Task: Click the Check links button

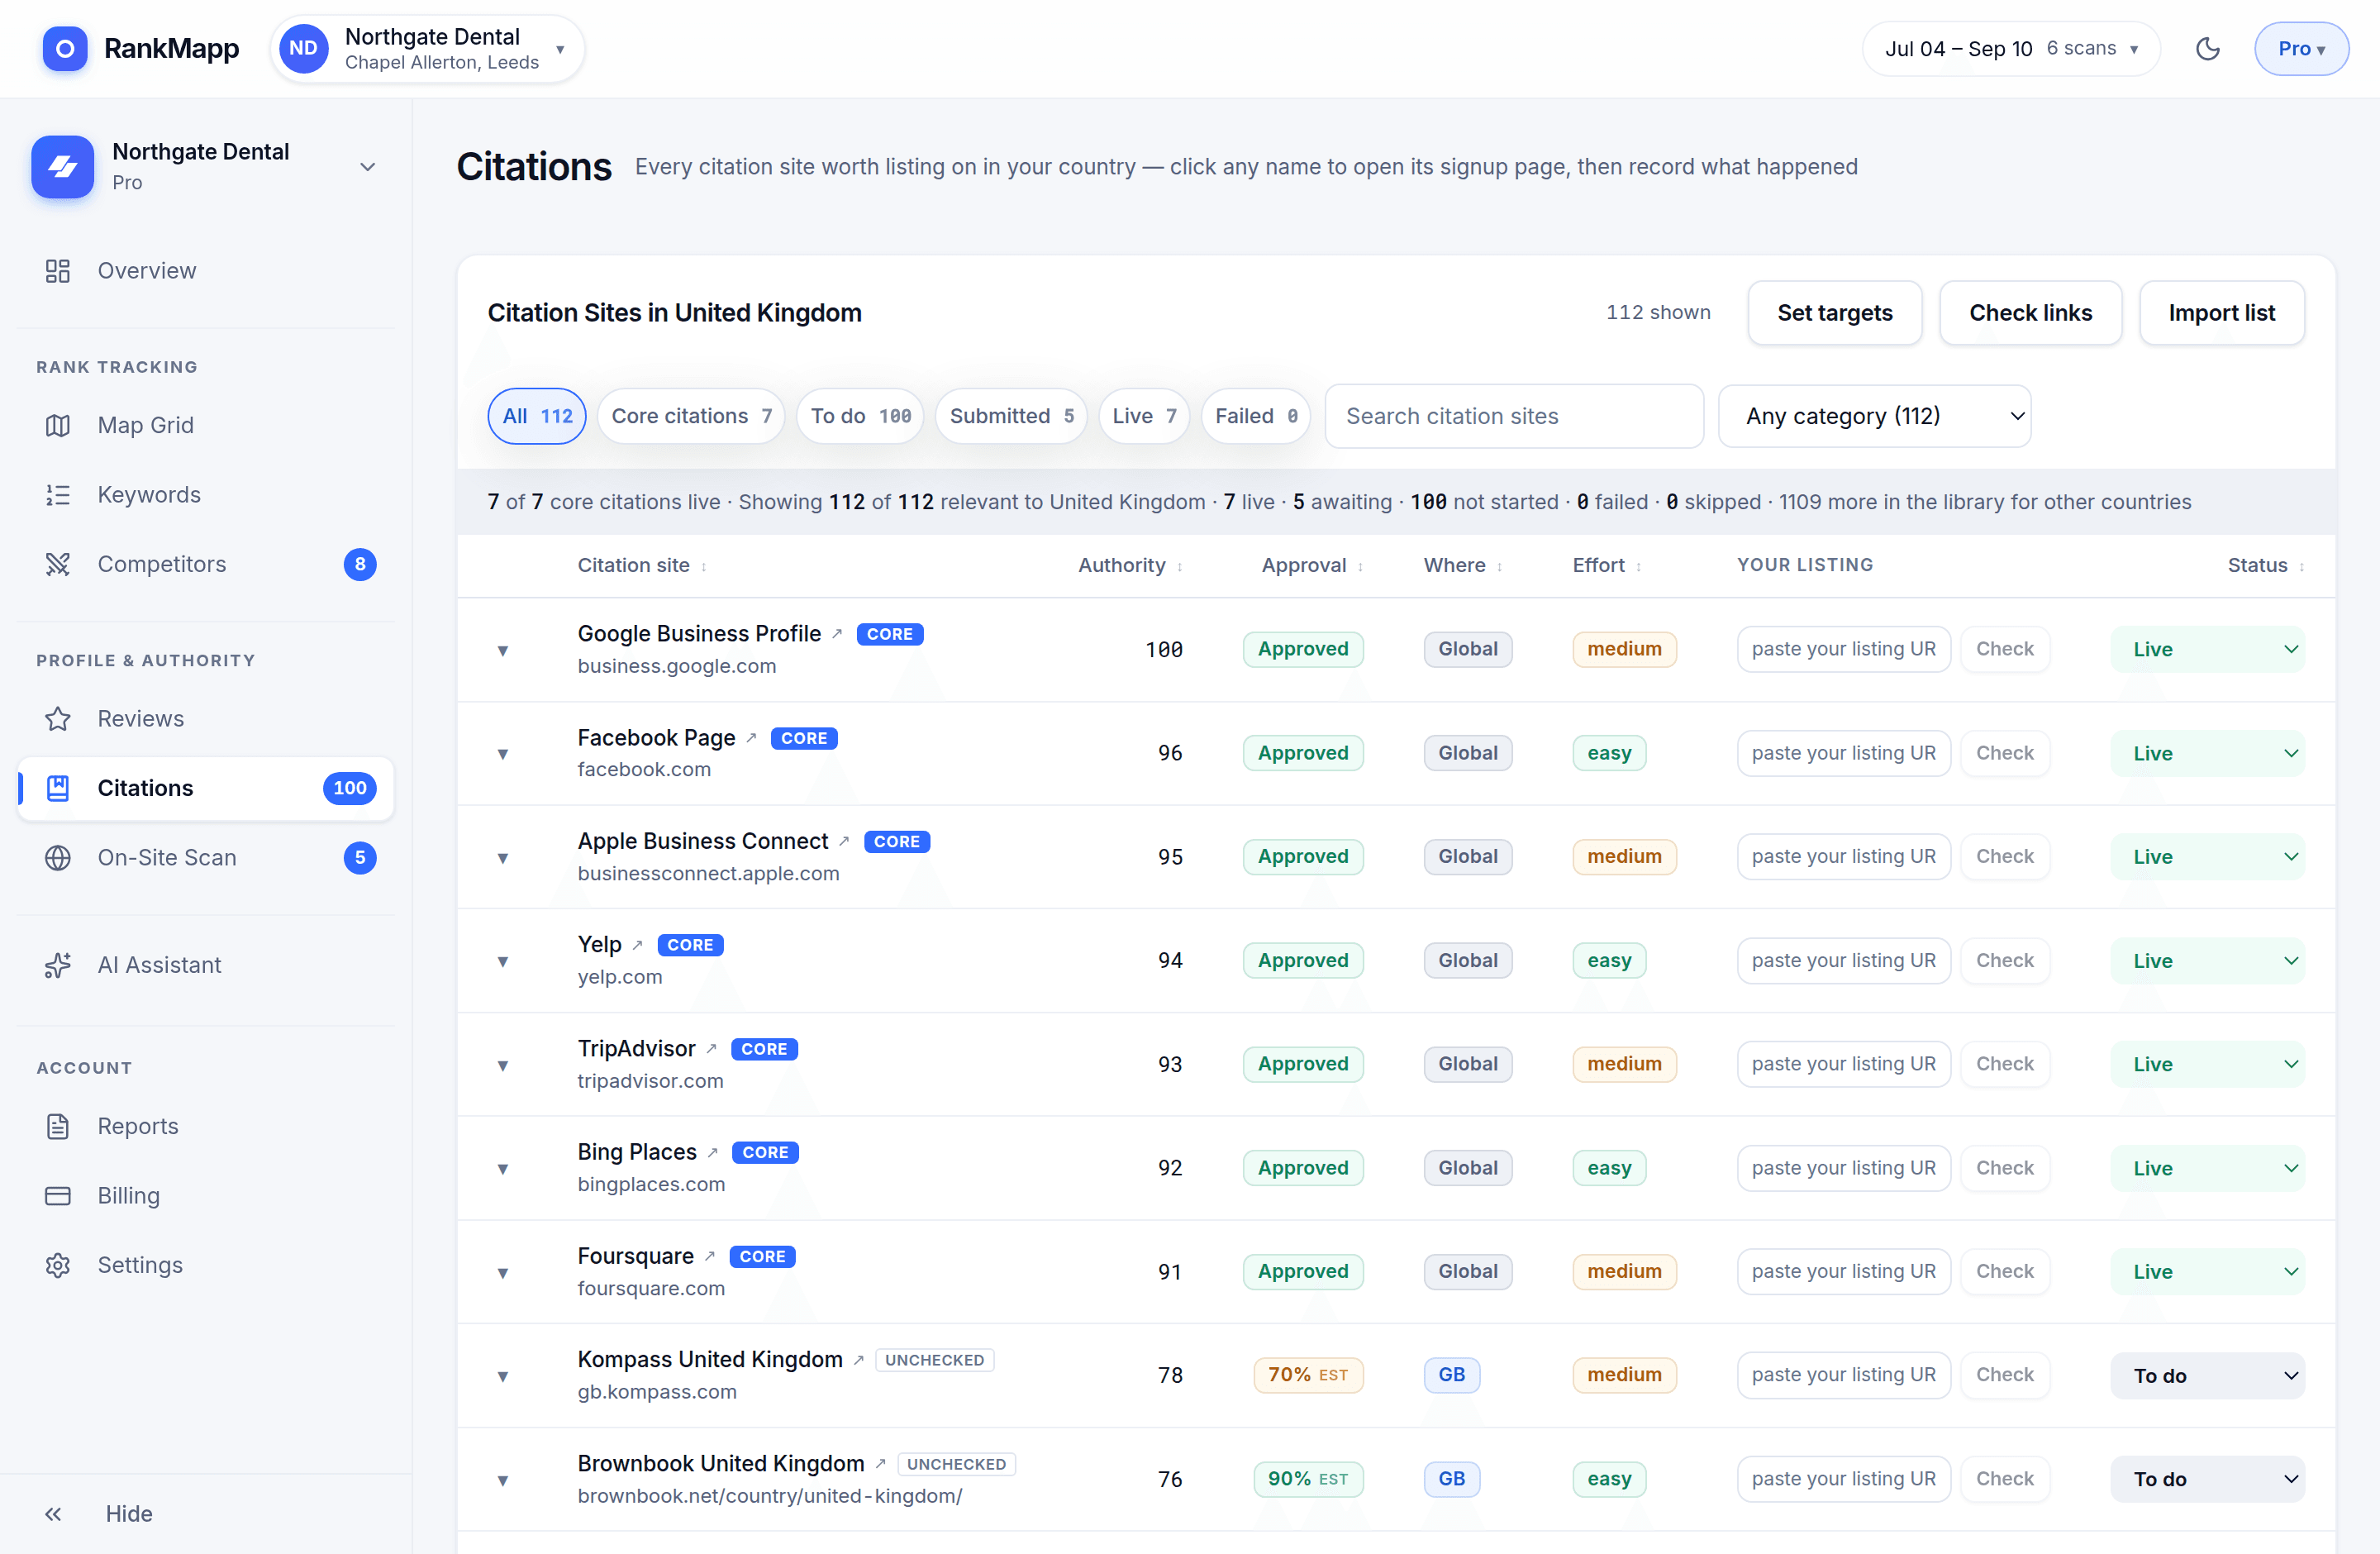Action: click(x=2030, y=313)
